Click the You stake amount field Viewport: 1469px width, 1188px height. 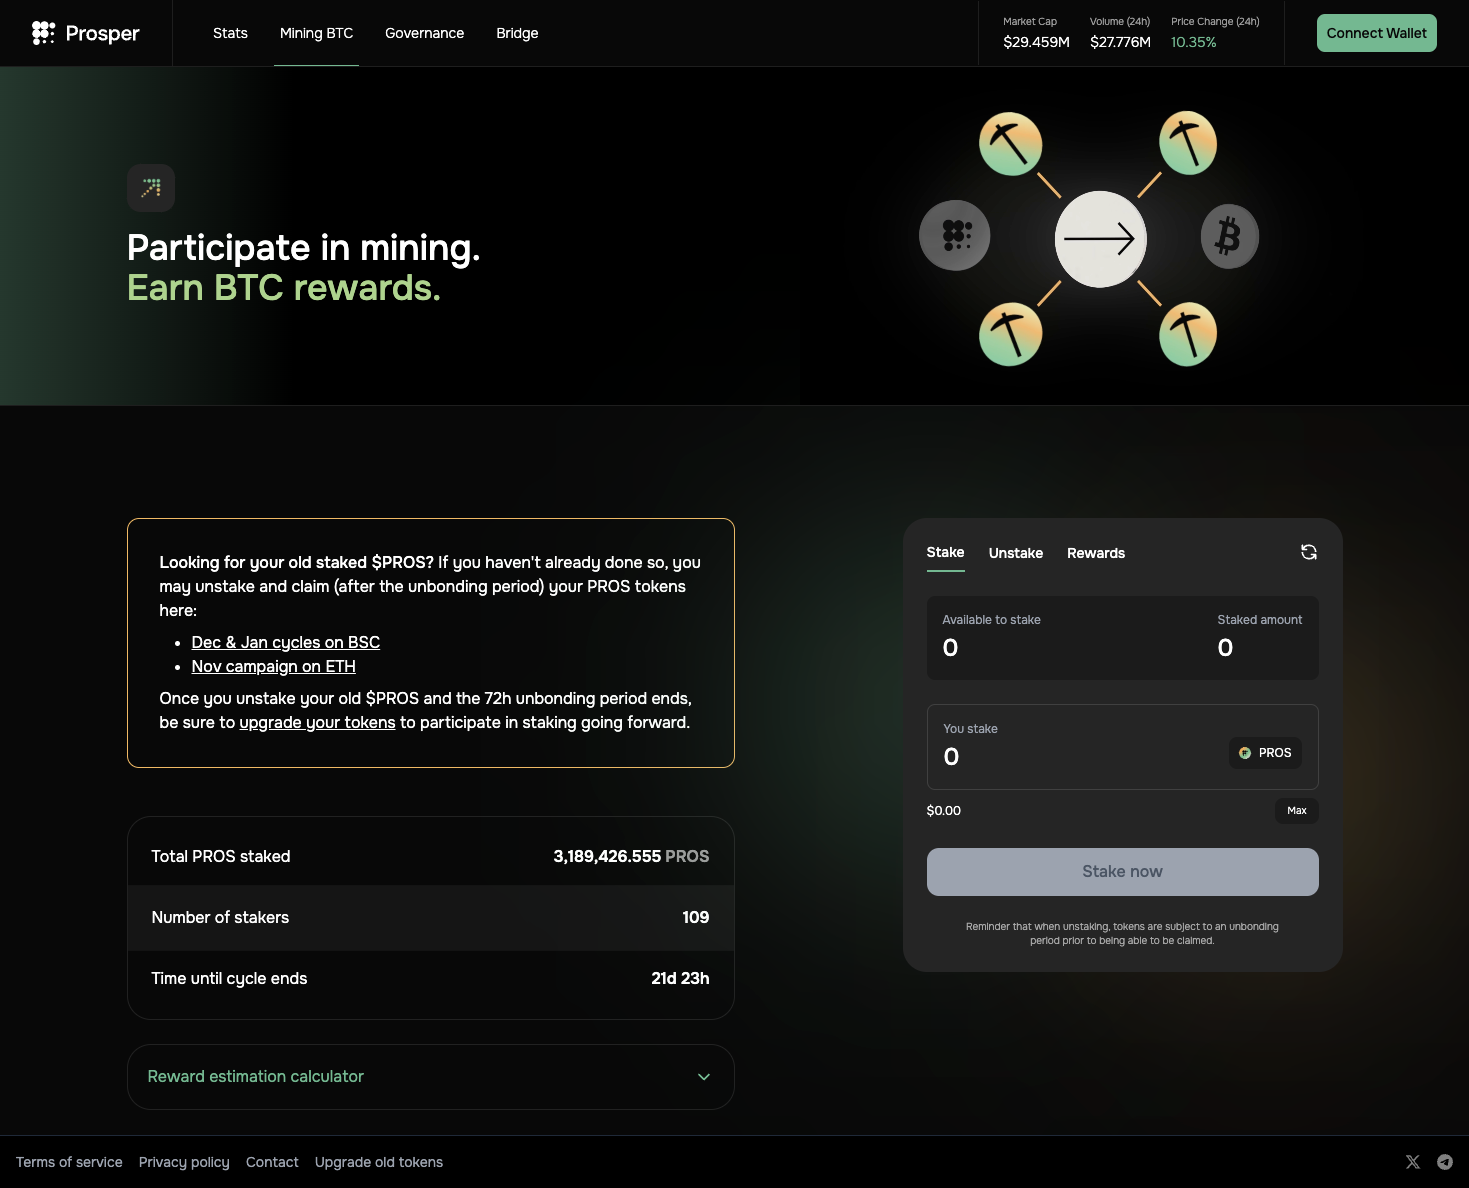click(x=1122, y=747)
